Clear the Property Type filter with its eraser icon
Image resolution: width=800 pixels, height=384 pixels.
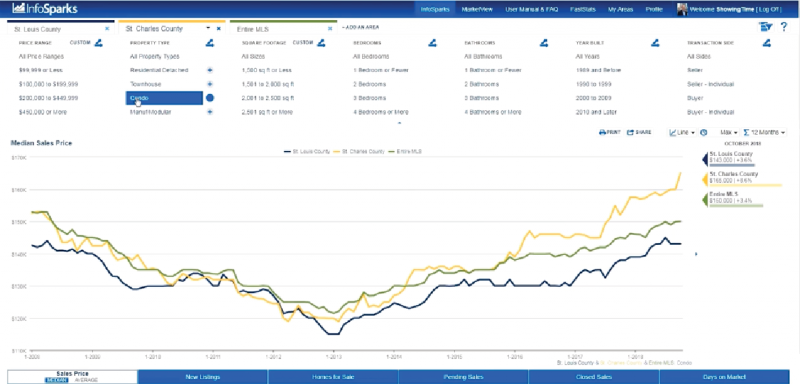point(209,43)
